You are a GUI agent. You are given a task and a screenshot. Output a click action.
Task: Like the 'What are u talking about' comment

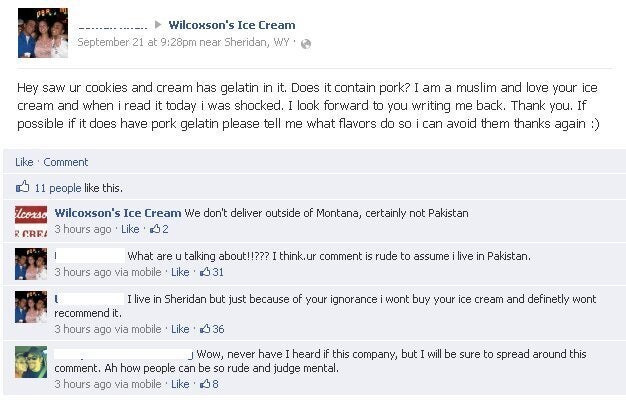(180, 272)
